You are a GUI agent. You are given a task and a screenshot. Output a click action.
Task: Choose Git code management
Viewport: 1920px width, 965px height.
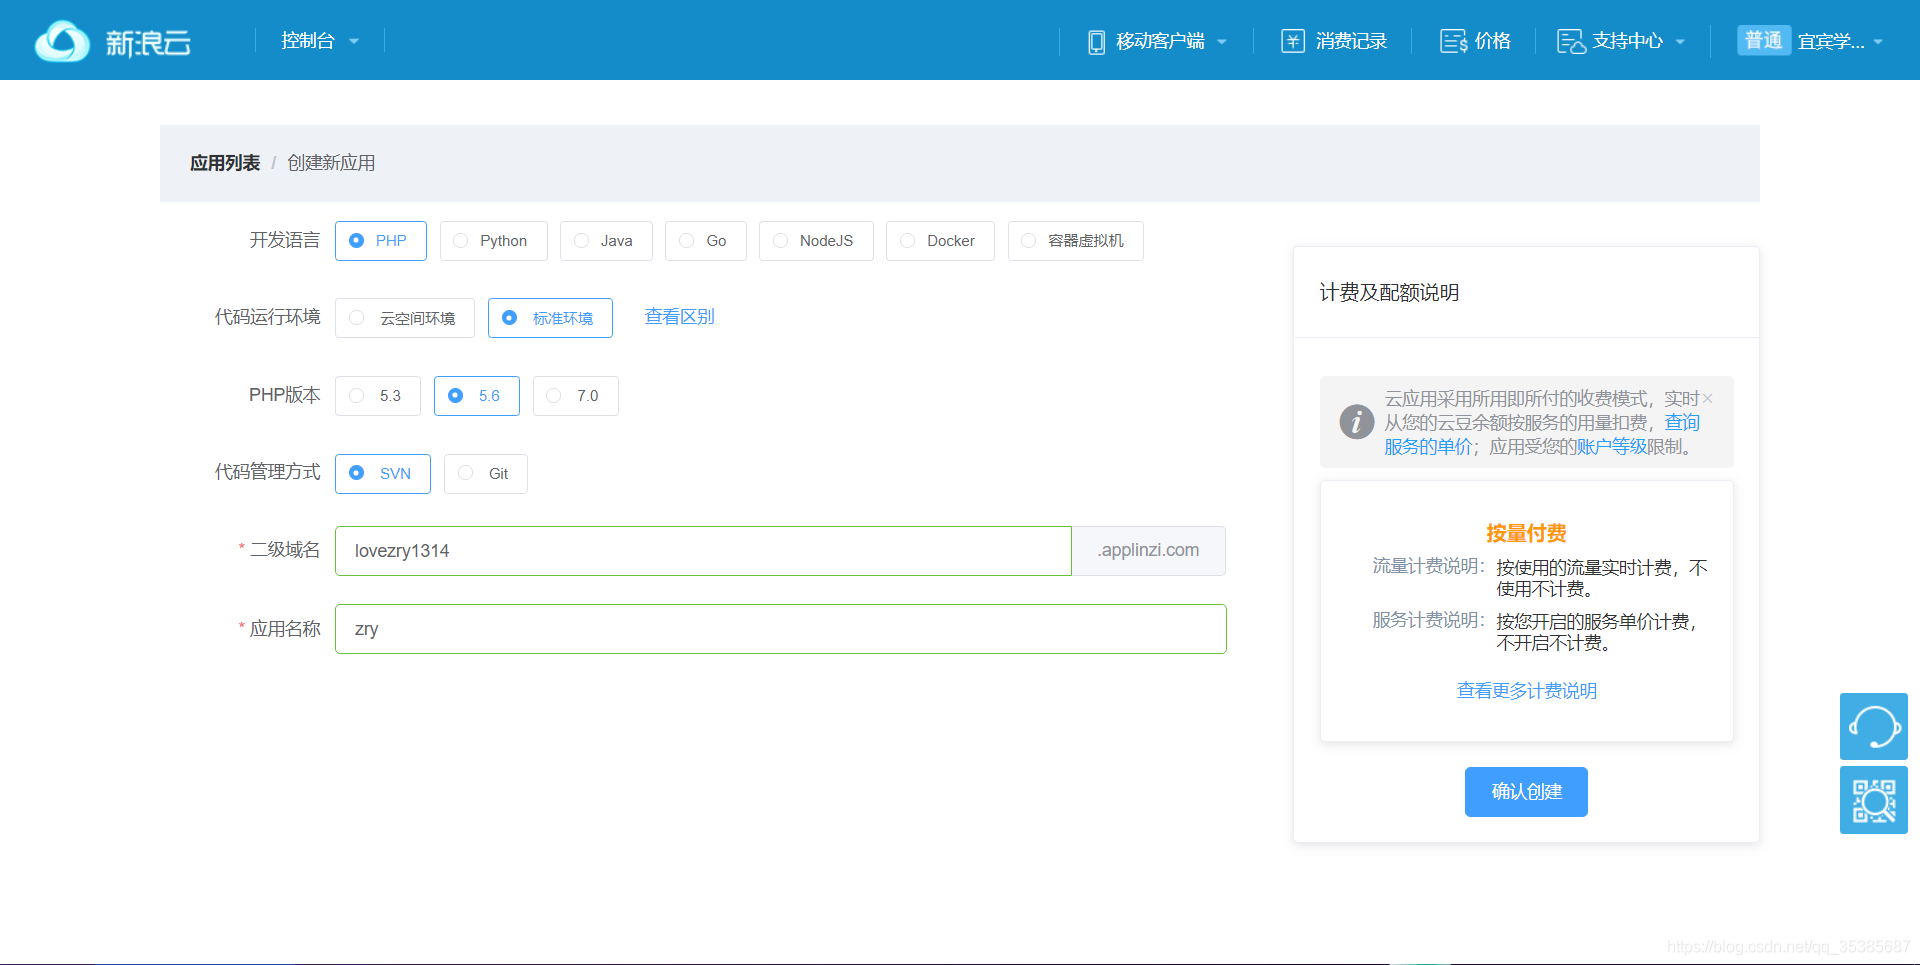[x=486, y=474]
